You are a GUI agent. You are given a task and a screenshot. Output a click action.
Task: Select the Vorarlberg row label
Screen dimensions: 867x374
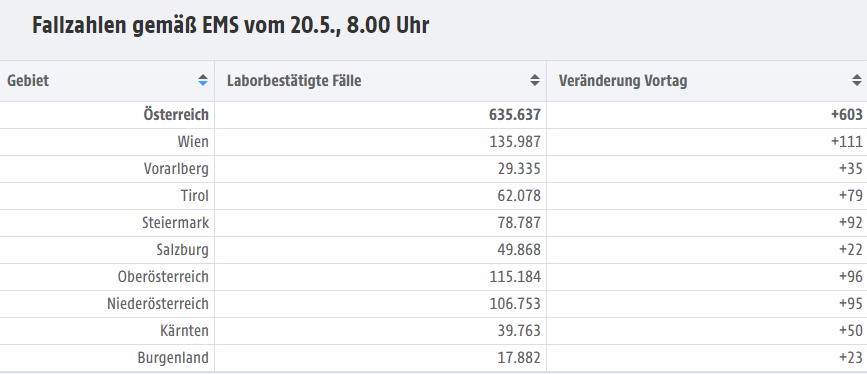[176, 169]
